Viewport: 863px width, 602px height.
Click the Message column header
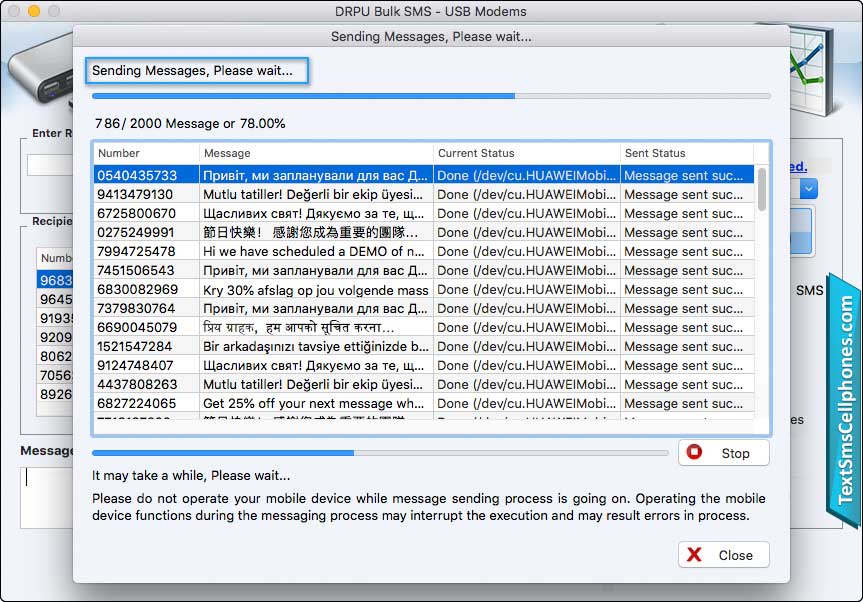tap(316, 153)
